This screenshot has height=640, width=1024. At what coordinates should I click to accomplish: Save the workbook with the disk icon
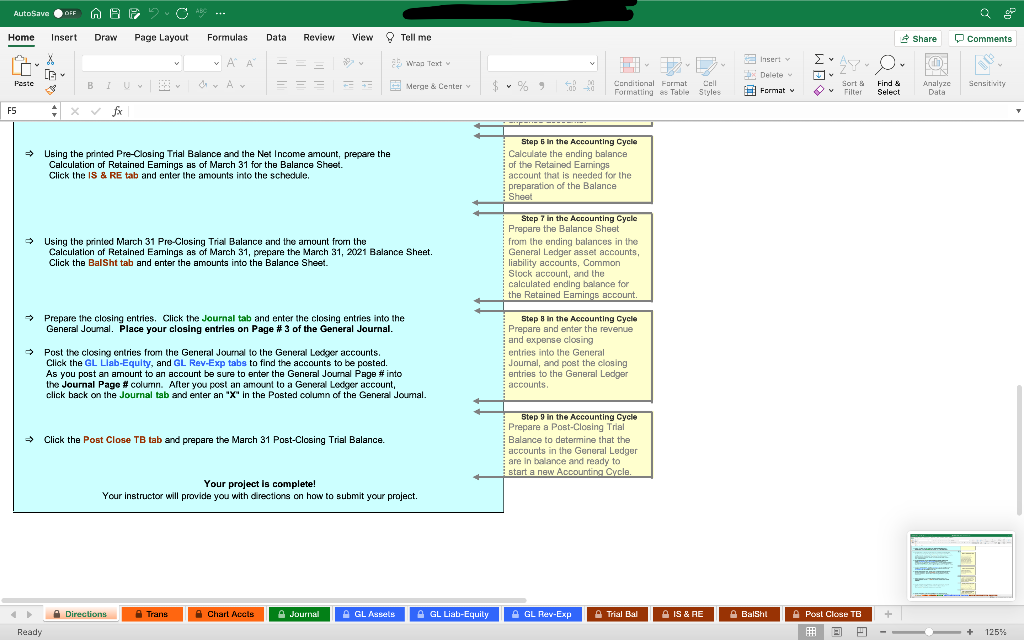point(115,13)
